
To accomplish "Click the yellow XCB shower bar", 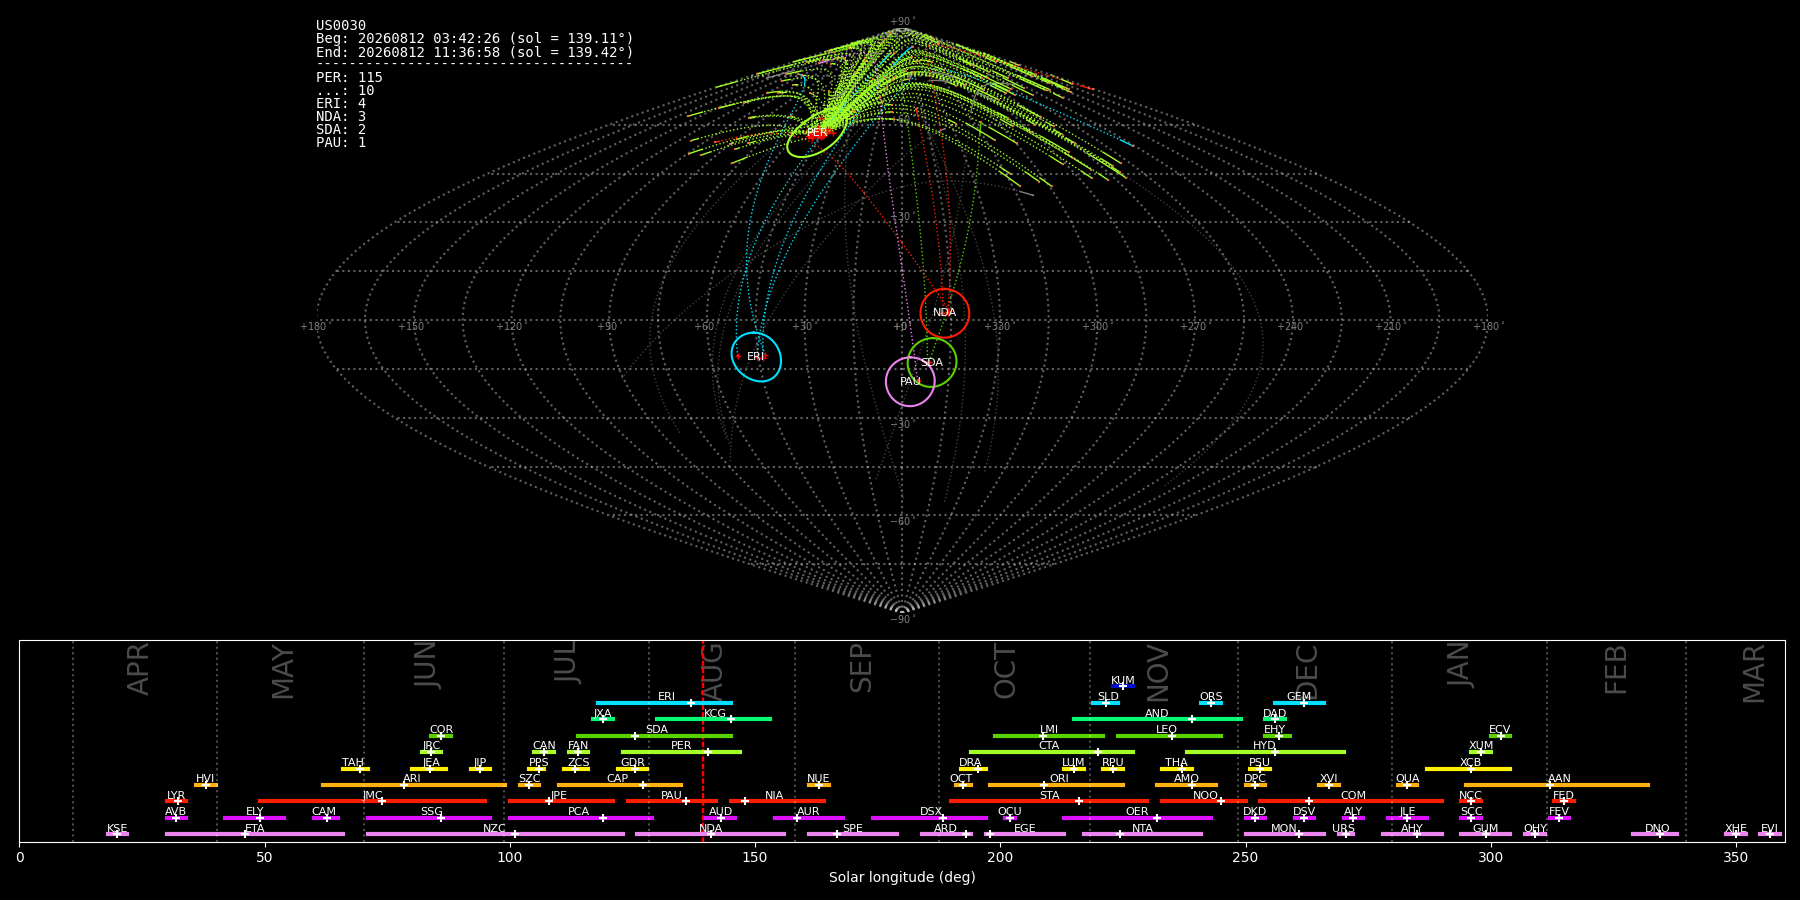I will point(1468,769).
